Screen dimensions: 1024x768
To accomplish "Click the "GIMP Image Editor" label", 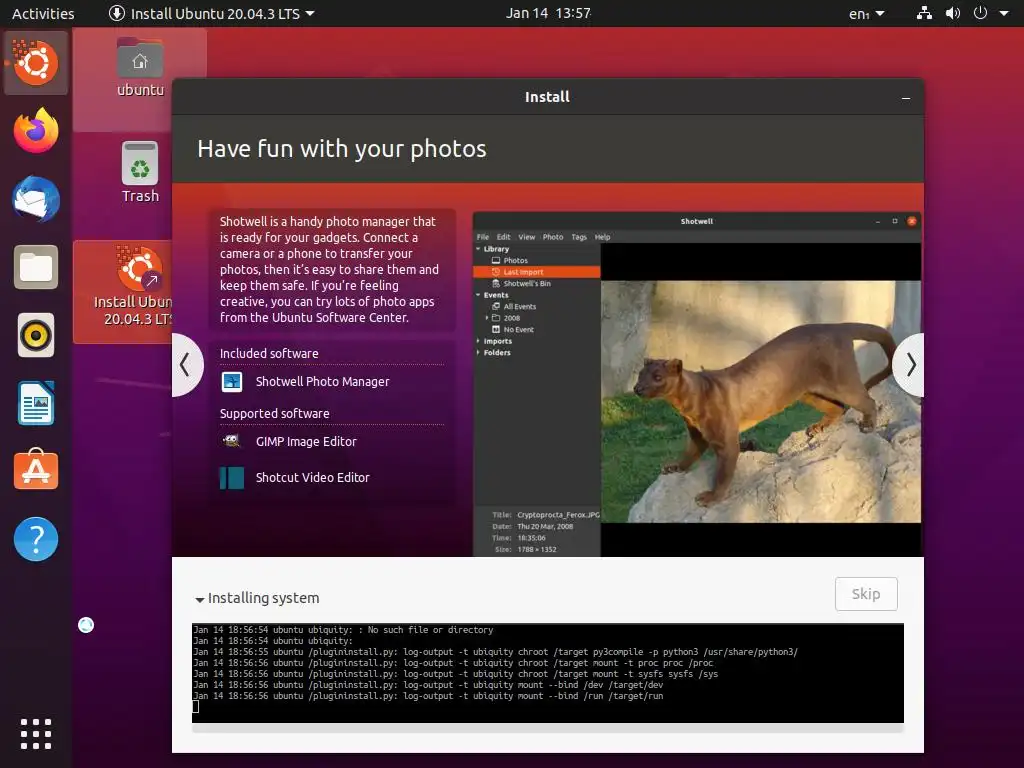I will [306, 441].
